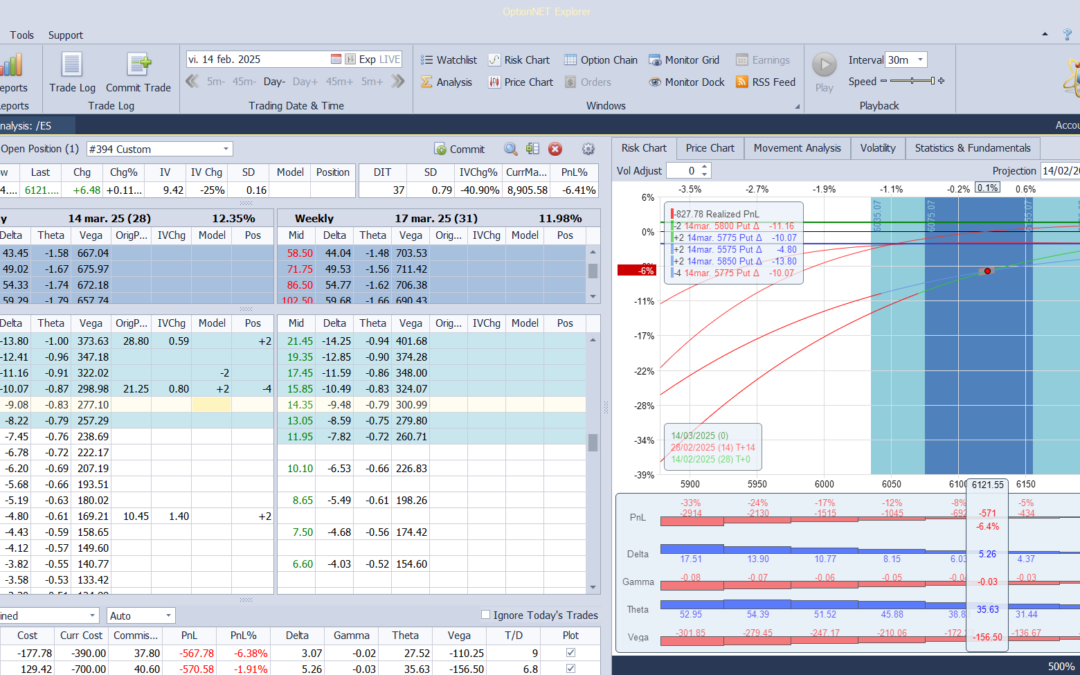Click the red delete position icon

555,149
